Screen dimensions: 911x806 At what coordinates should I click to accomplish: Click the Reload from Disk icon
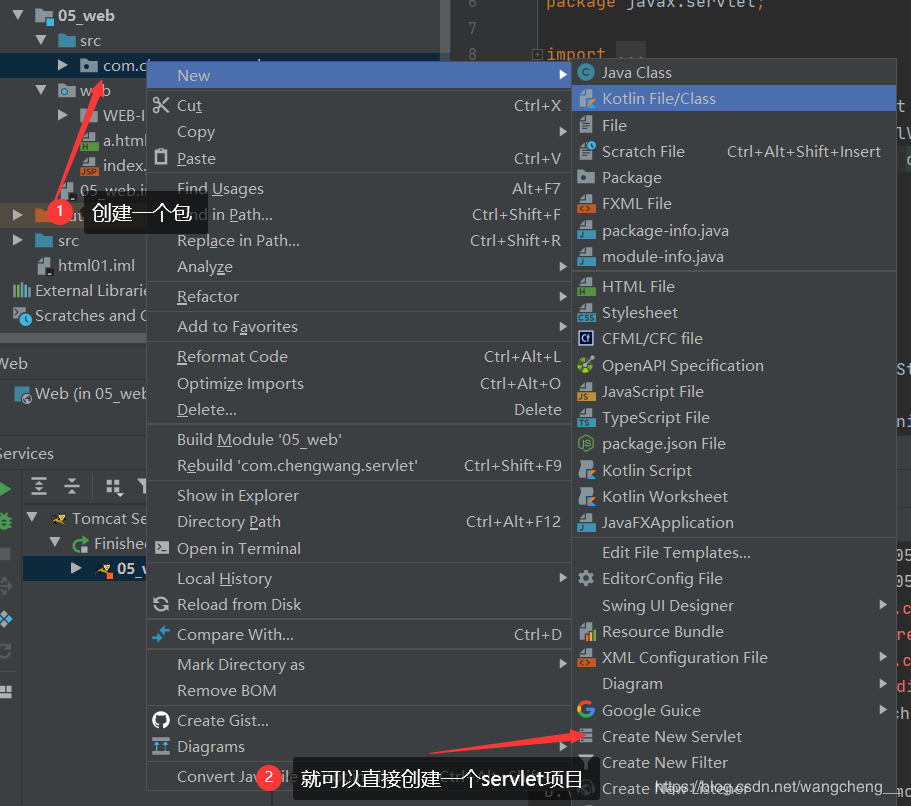click(x=161, y=604)
